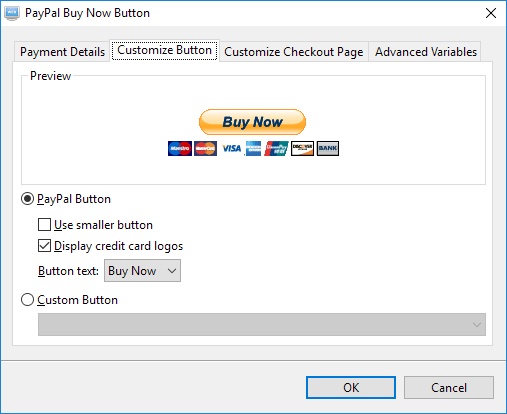Click the UnionPay logo in preview

coord(276,148)
